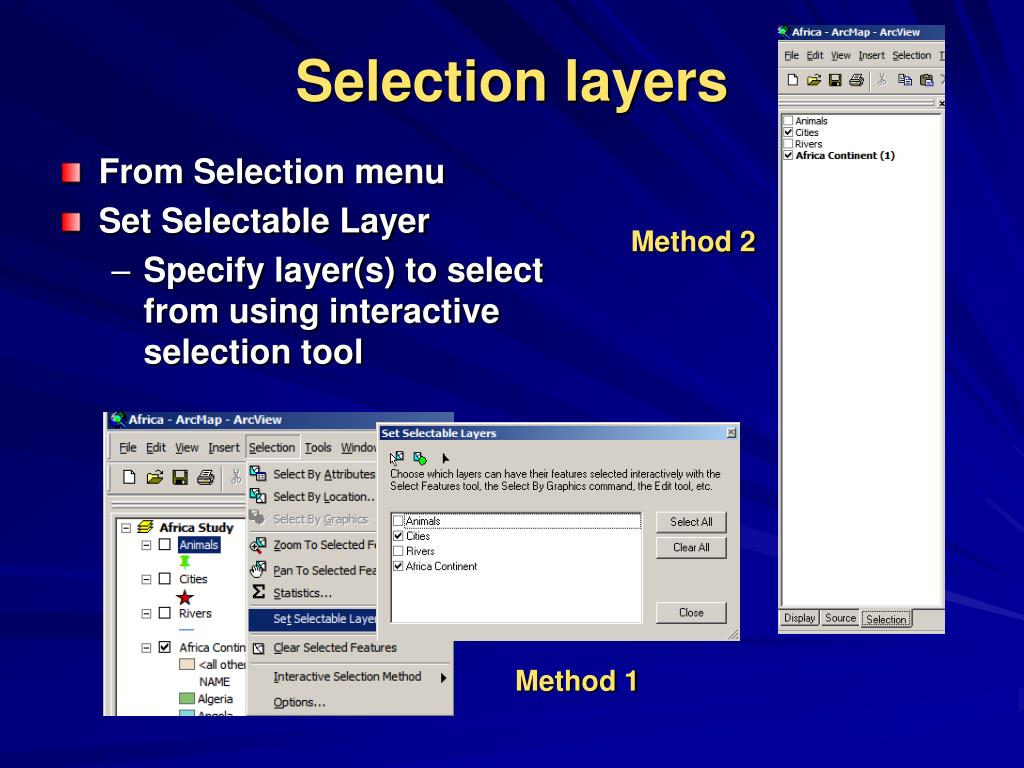Uncheck Cities in Set Selectable Layers dialog
Screen dimensions: 1024x768
pyautogui.click(x=398, y=536)
